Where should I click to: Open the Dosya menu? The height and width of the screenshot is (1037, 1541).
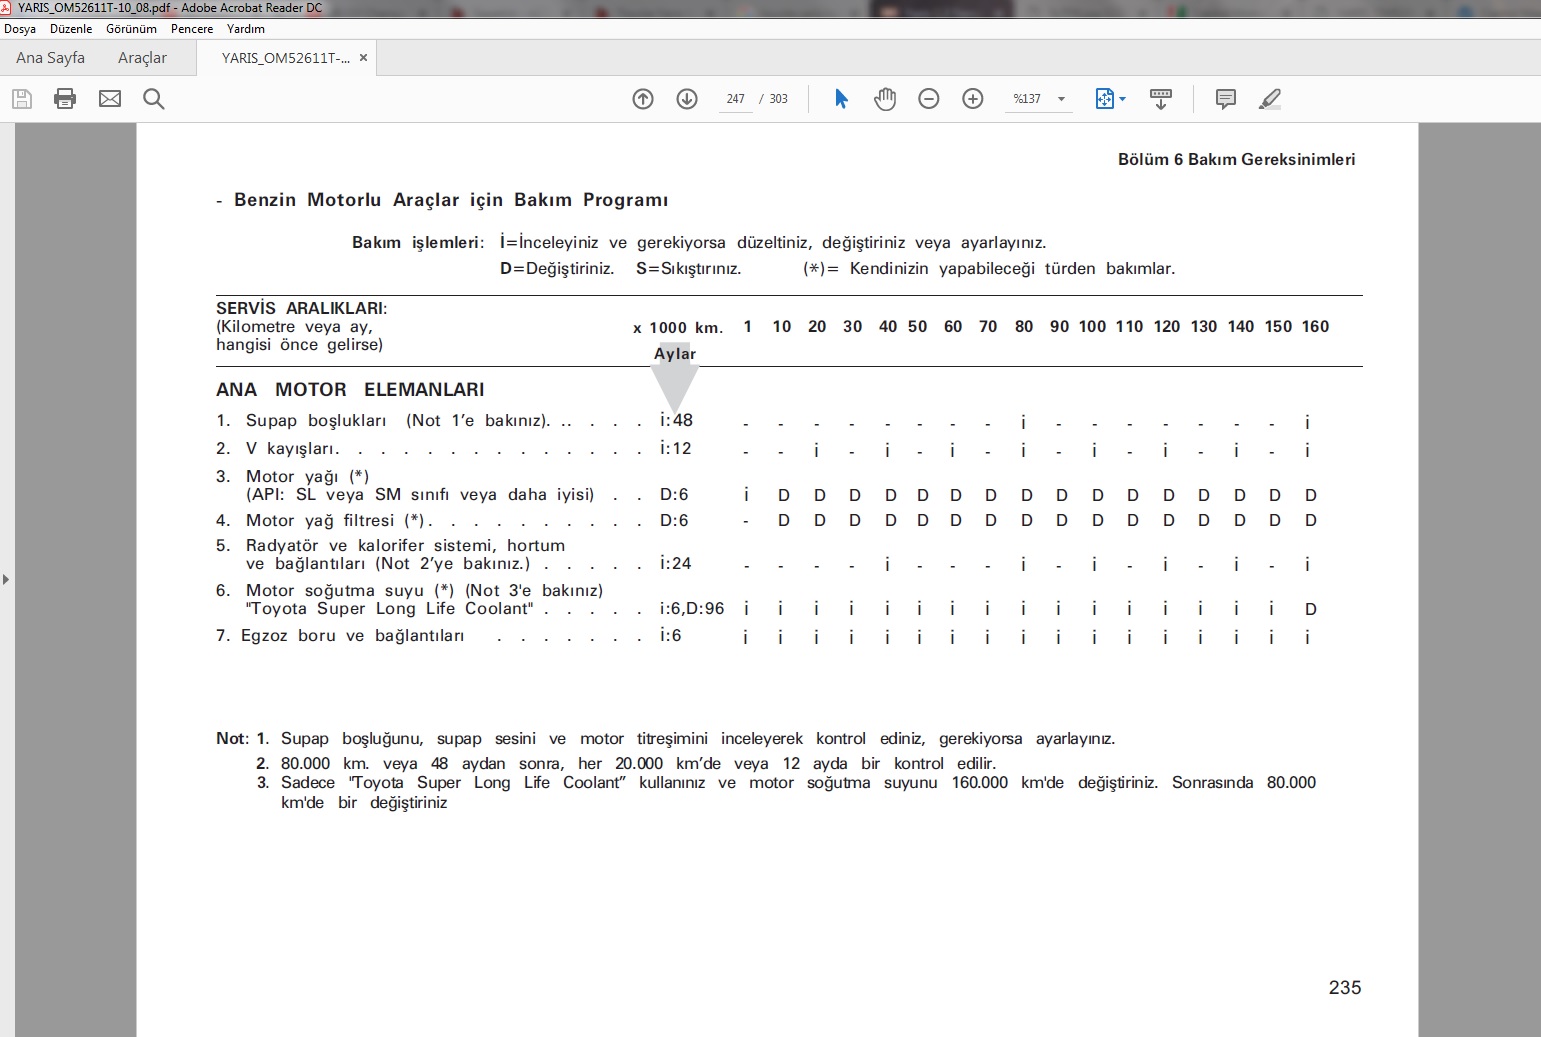coord(20,29)
